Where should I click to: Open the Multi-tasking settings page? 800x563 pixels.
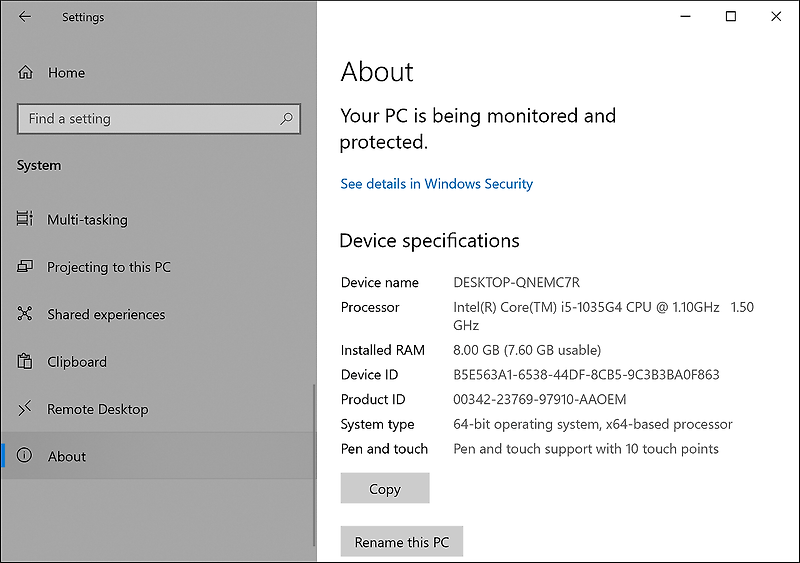click(x=87, y=220)
